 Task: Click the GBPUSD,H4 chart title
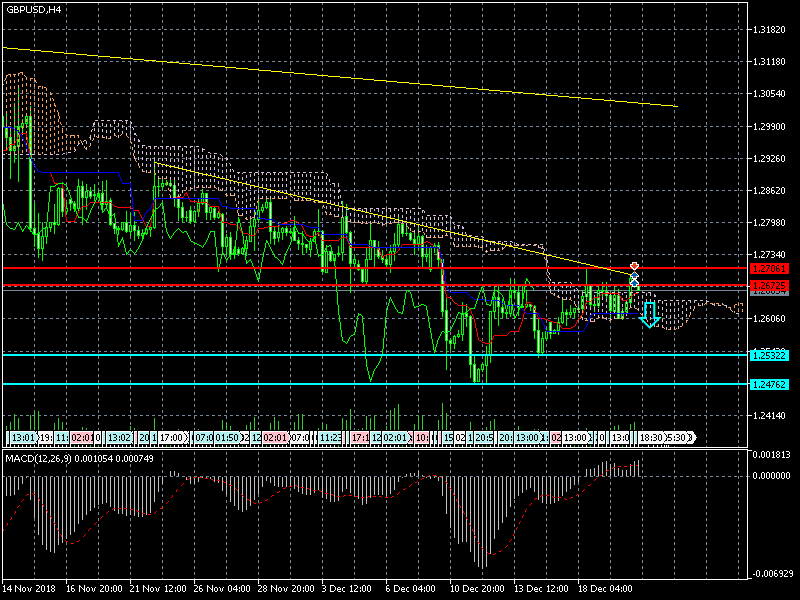click(32, 9)
